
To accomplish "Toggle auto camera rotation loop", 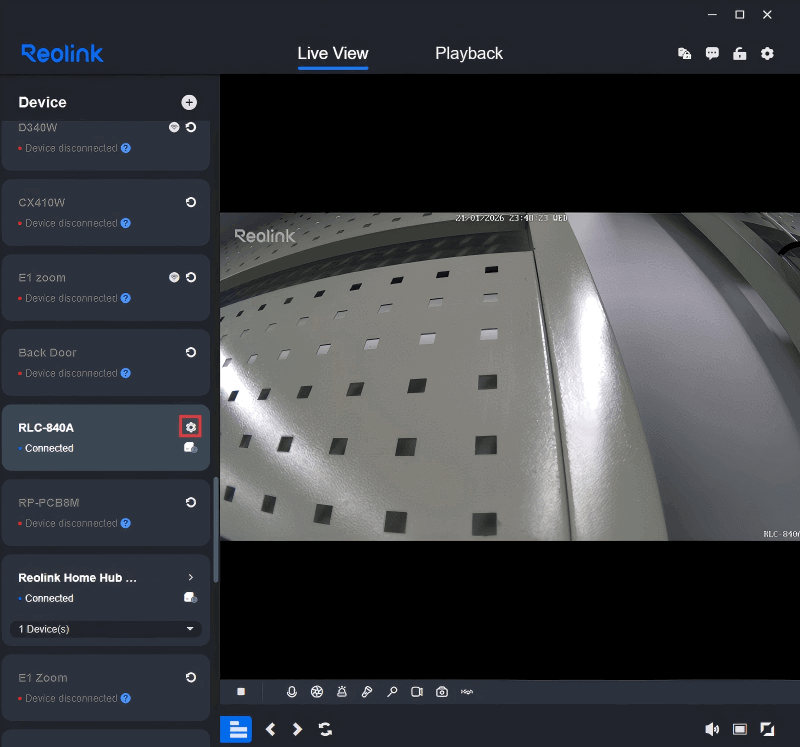I will point(326,729).
